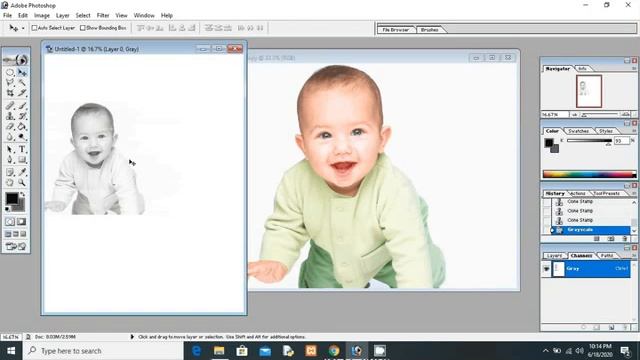Switch to Full Screen with Menu Bar
Image resolution: width=640 pixels, height=360 pixels.
(x=16, y=234)
